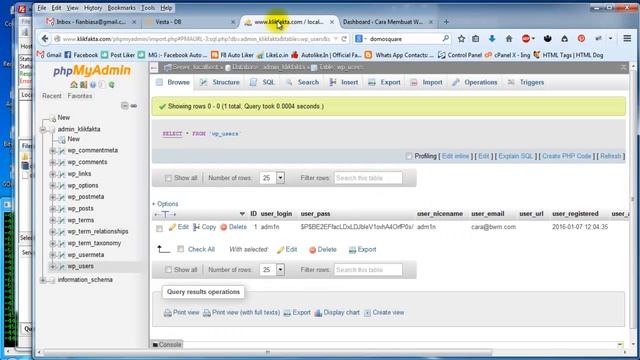The image size is (640, 360).
Task: Click Explain SQL link
Action: coord(516,156)
